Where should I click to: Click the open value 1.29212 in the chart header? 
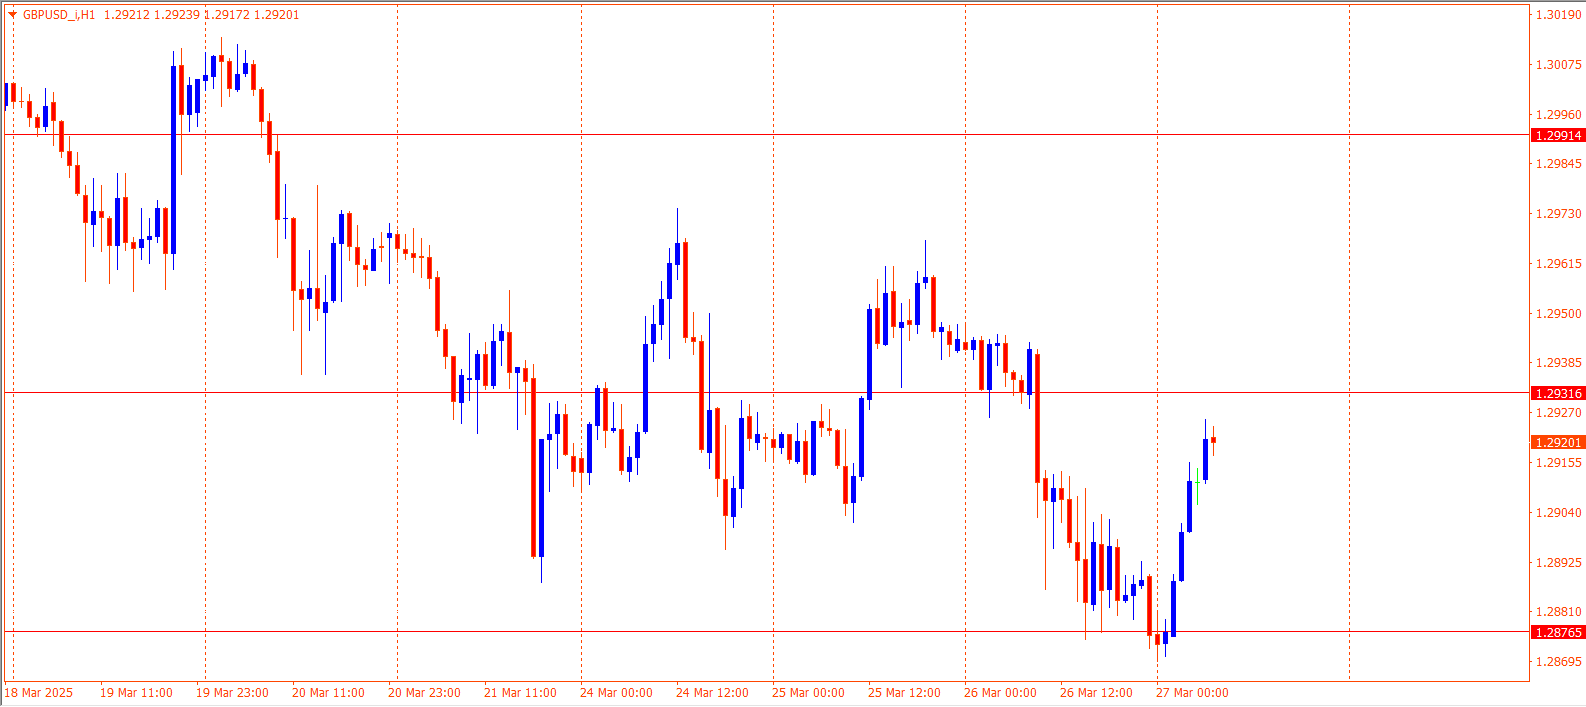click(x=127, y=15)
